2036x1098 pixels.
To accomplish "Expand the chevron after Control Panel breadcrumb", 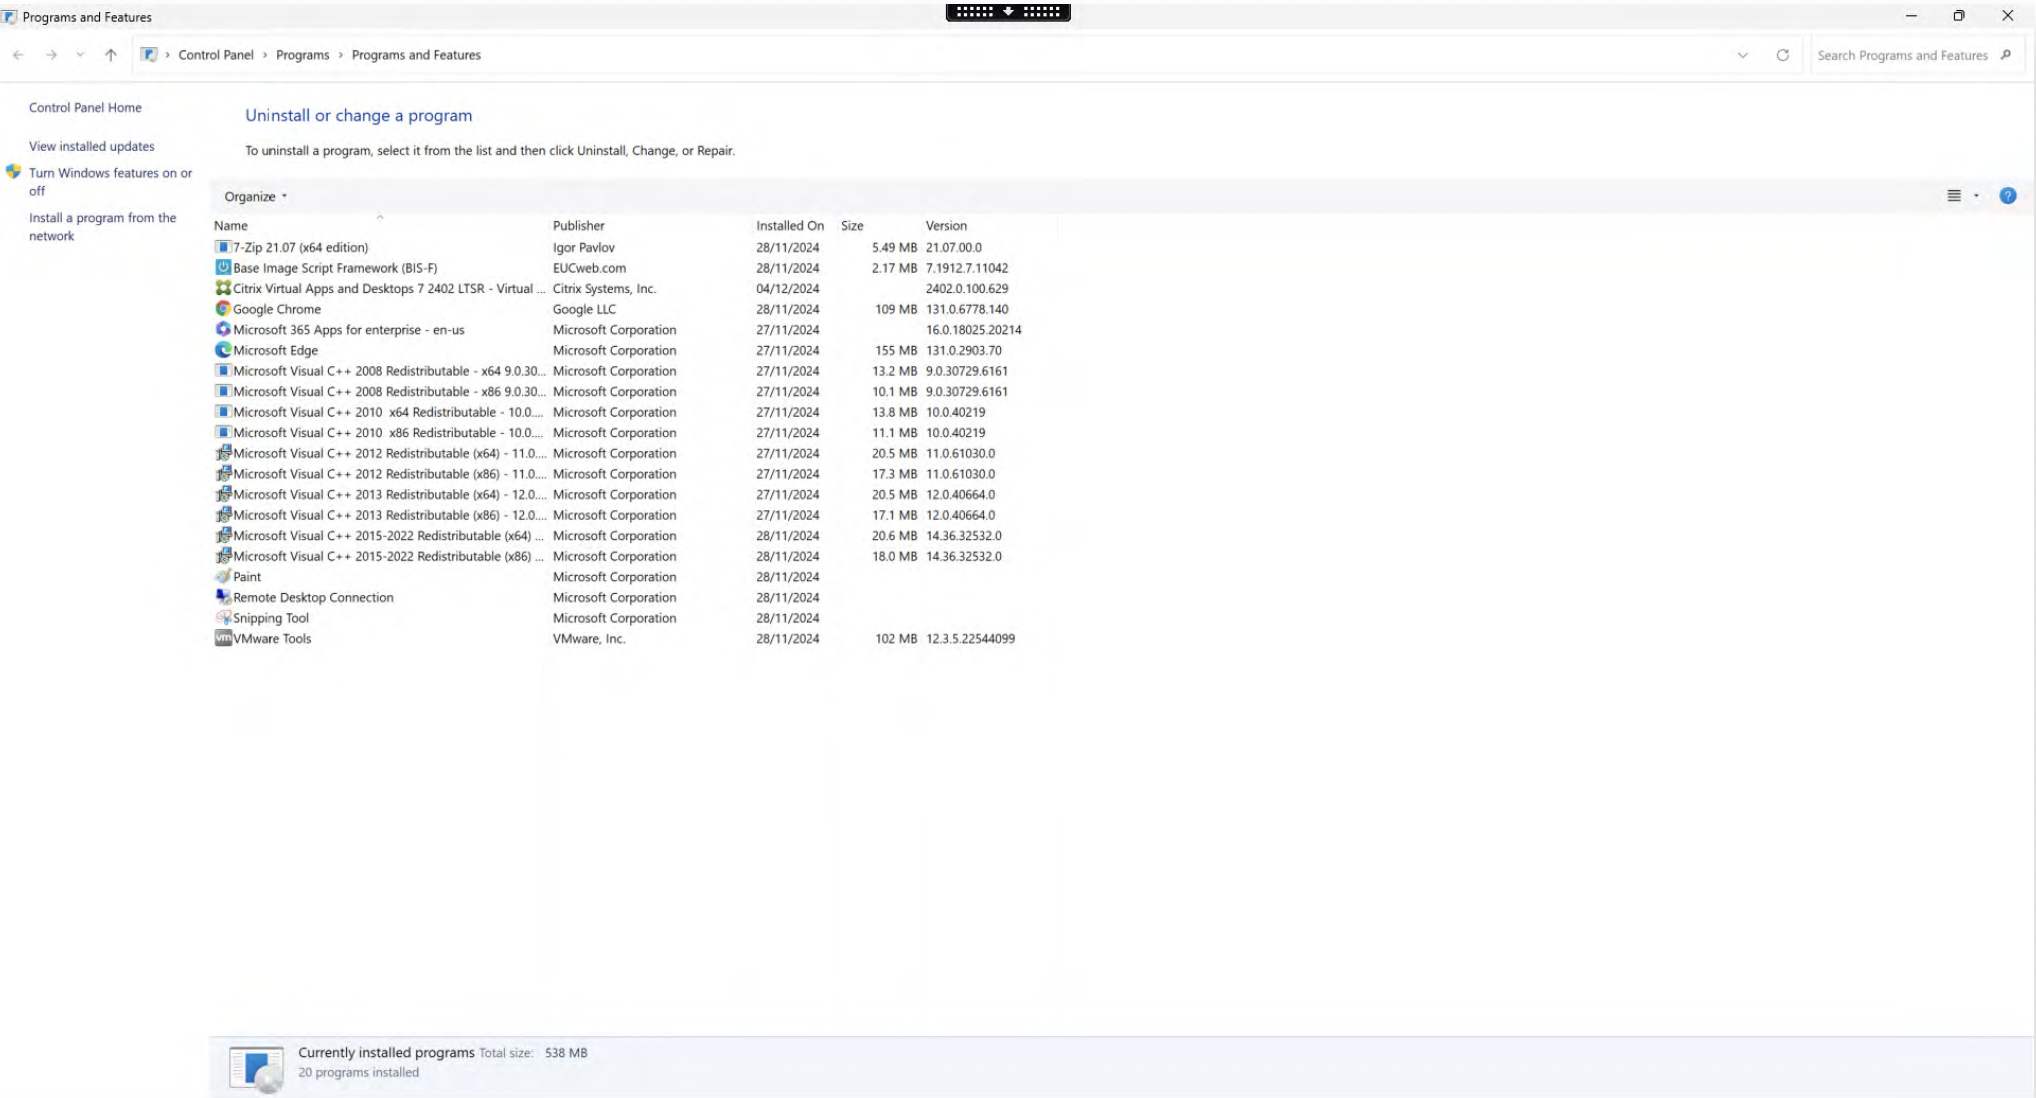I will coord(265,55).
